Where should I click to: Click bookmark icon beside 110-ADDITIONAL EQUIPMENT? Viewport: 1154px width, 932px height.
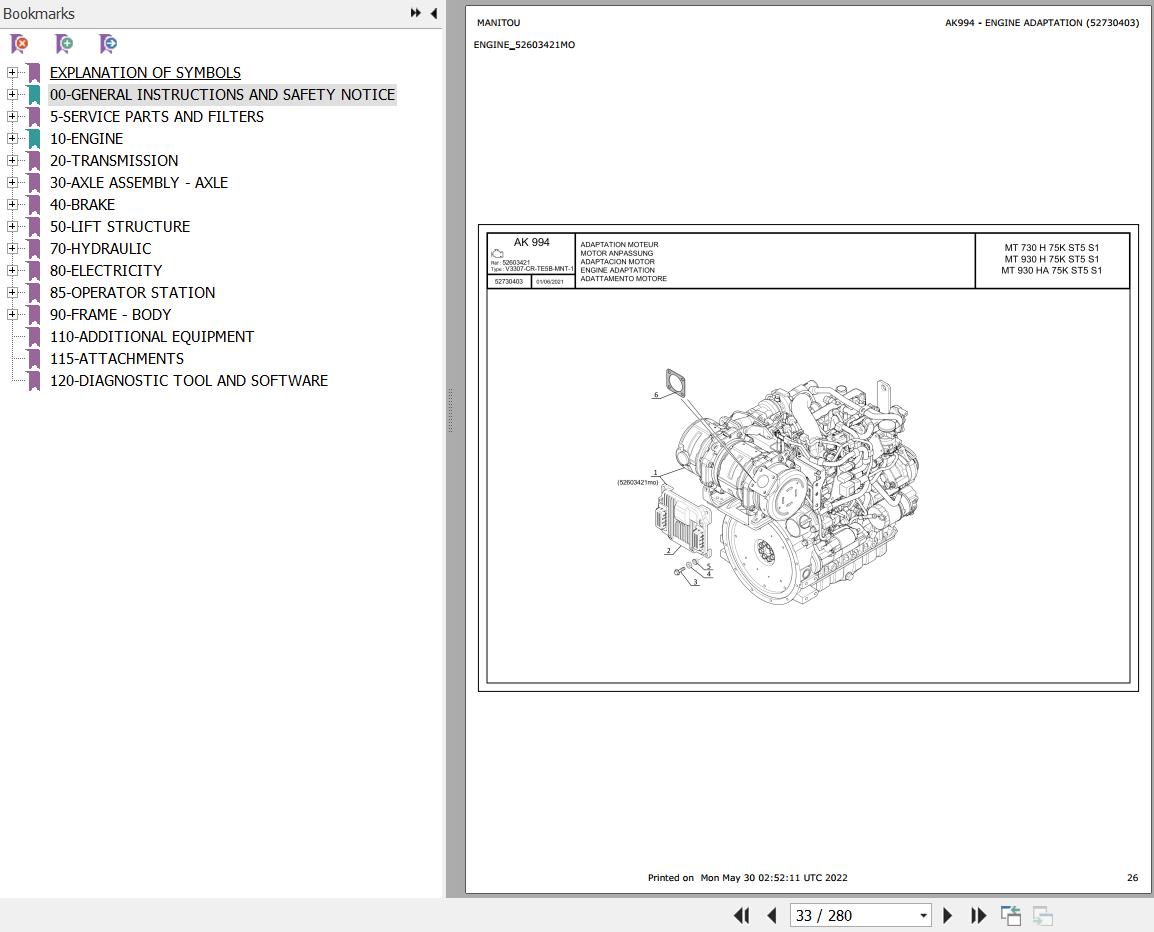(x=34, y=336)
